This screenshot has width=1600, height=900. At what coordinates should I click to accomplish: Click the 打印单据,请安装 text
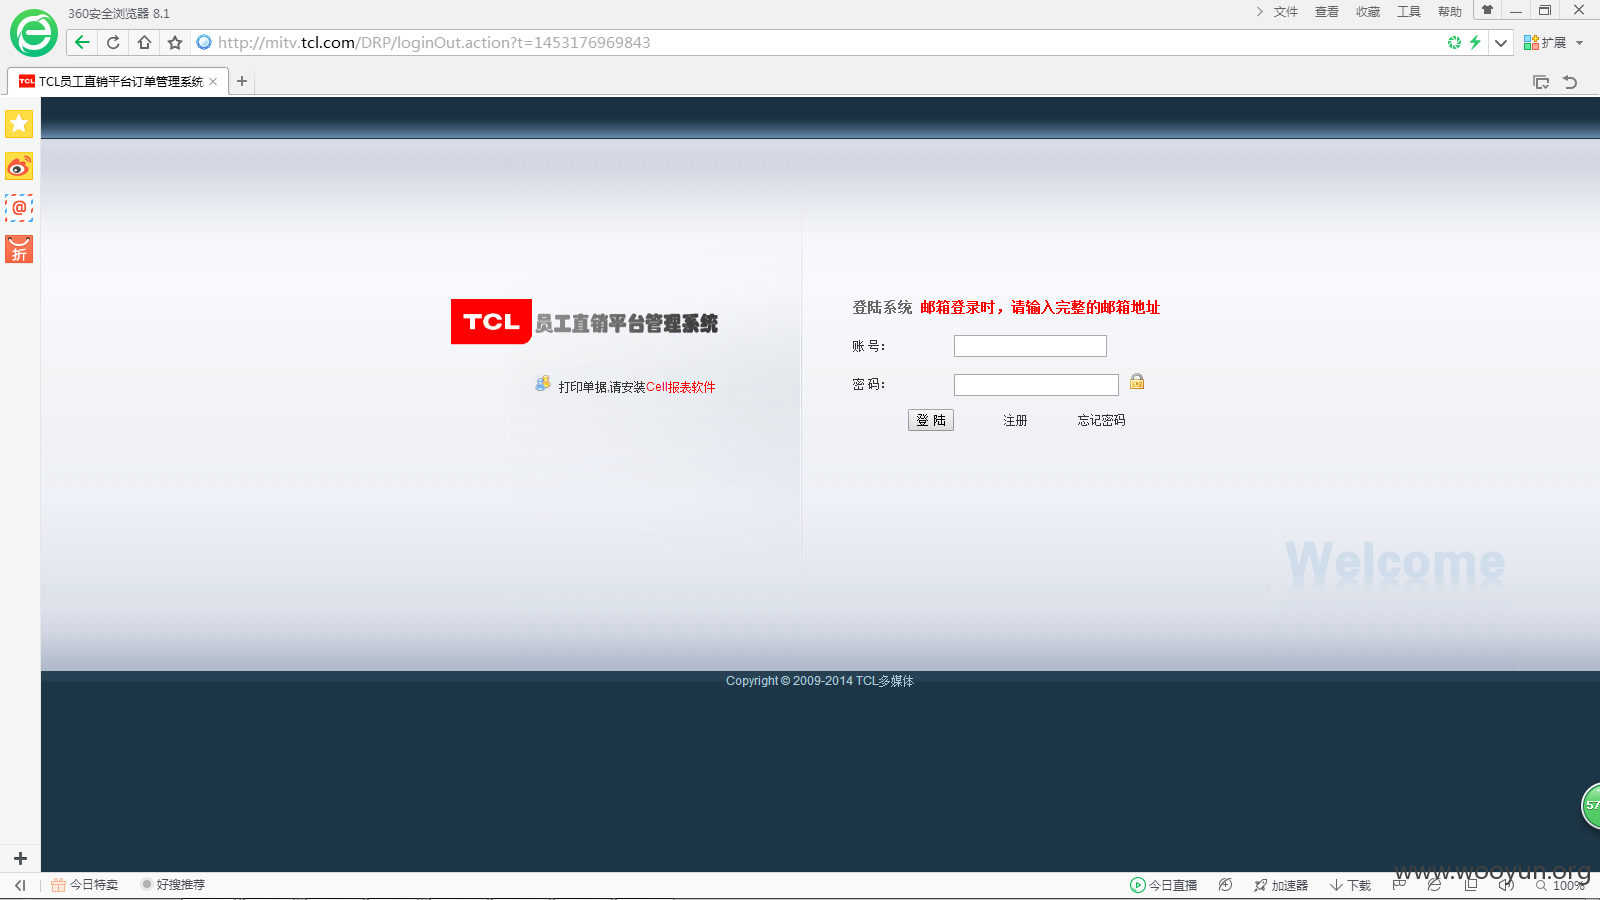[x=602, y=387]
